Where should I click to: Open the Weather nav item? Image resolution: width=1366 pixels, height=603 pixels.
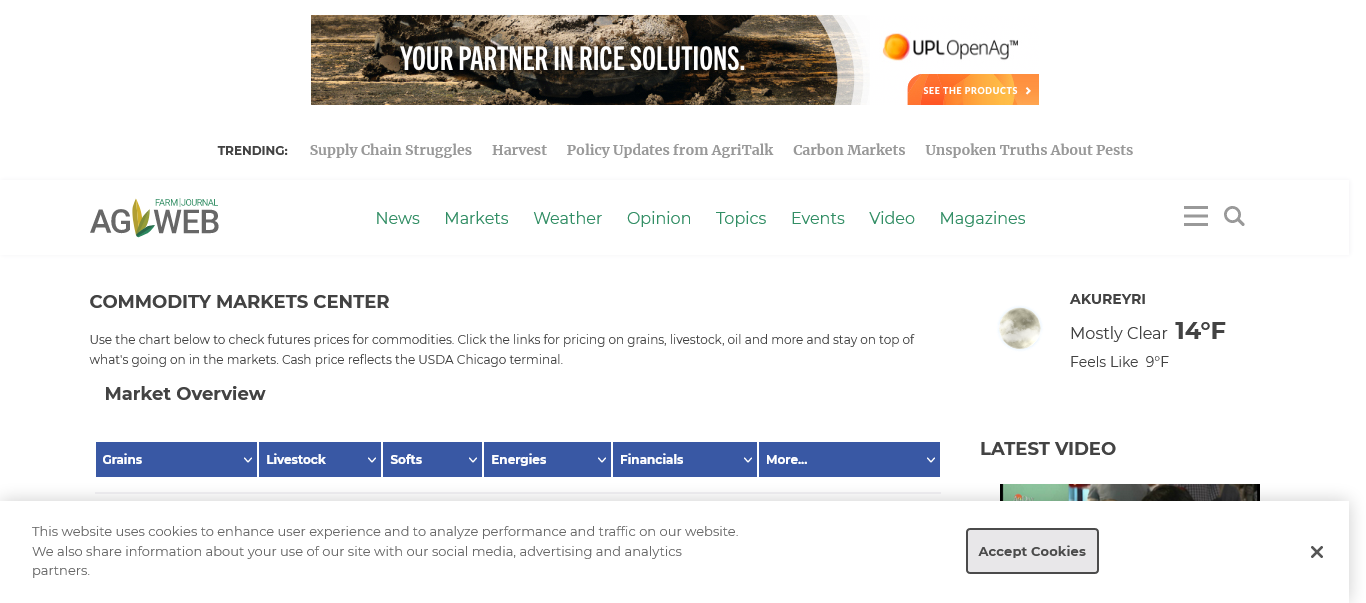point(567,218)
